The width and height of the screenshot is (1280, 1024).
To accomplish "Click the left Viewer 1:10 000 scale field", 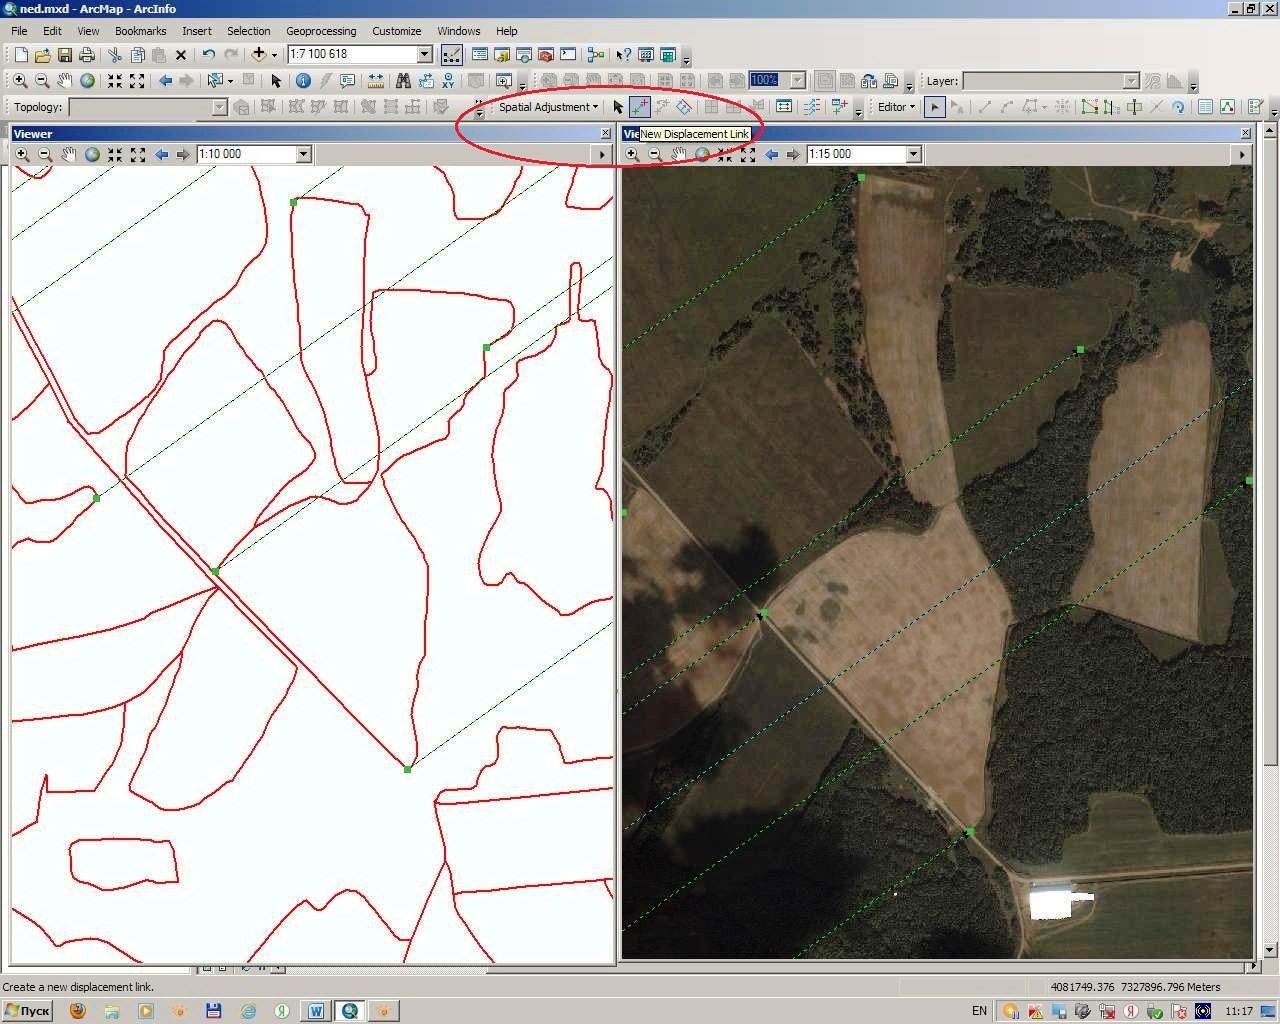I will click(246, 154).
